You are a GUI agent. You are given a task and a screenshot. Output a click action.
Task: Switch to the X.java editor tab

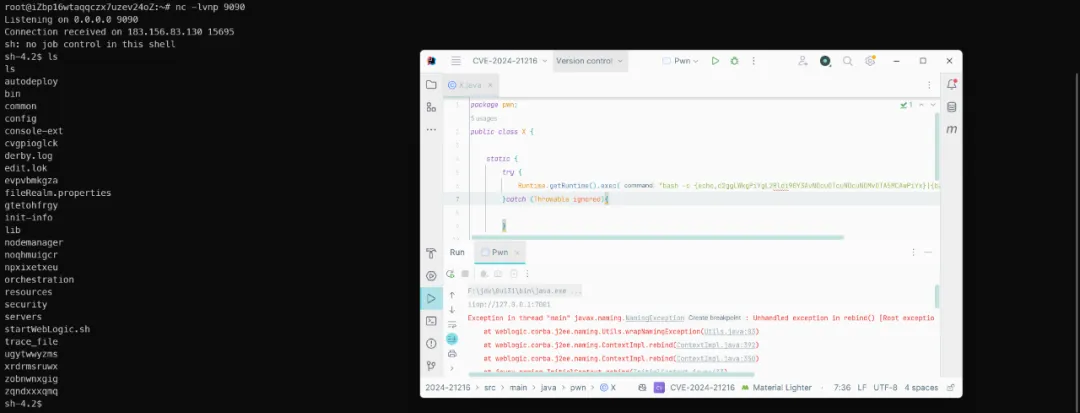tap(468, 85)
